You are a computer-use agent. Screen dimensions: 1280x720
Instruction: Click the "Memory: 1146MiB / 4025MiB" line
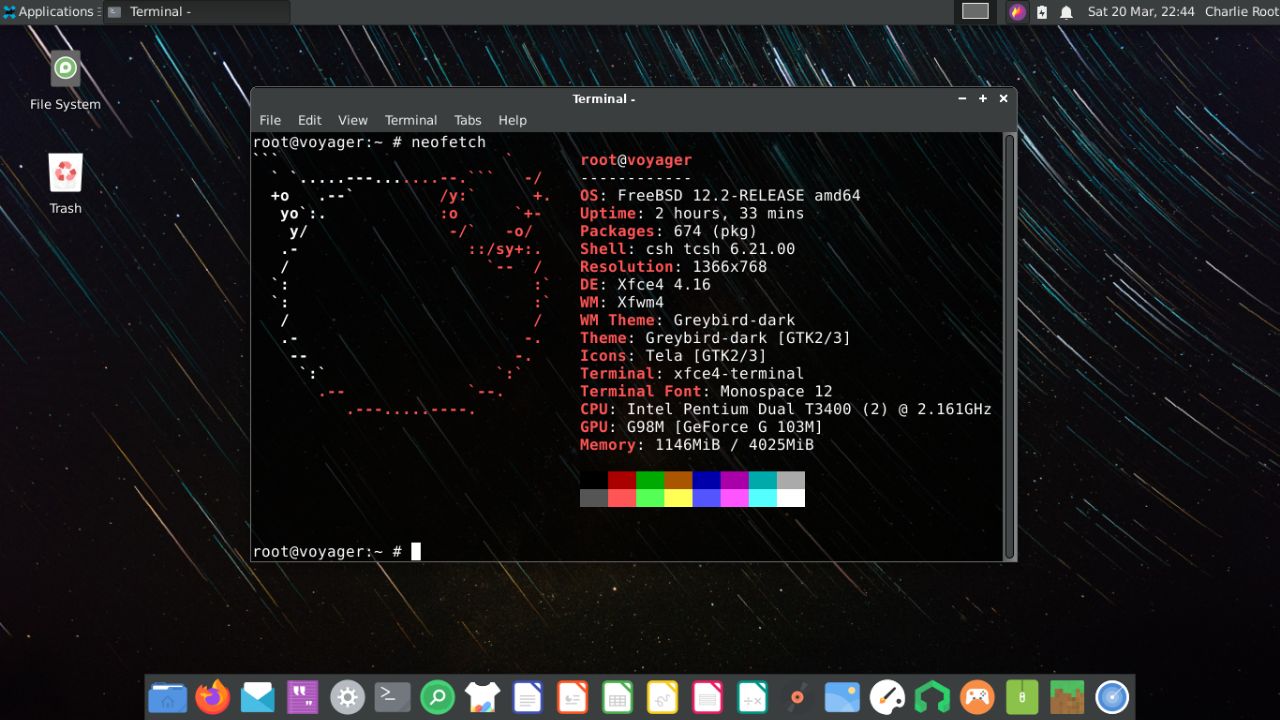tap(697, 445)
